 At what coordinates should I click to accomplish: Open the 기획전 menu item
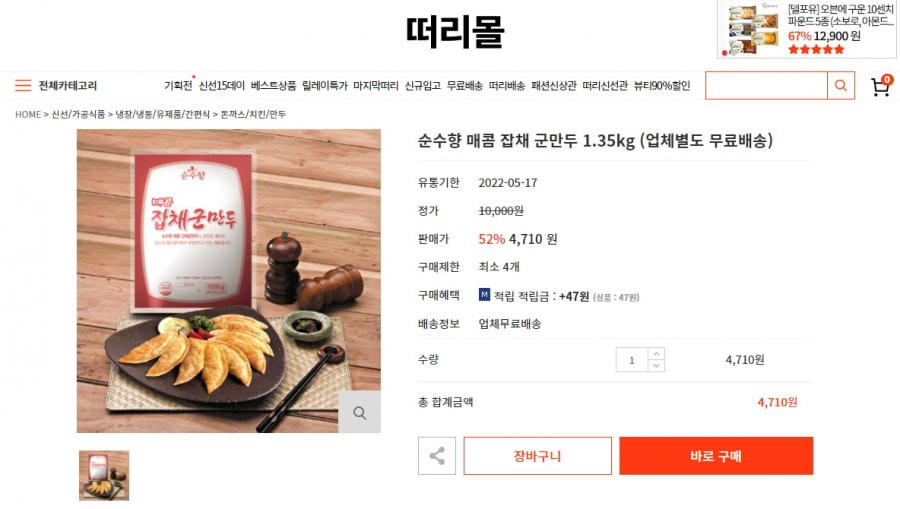(x=178, y=86)
